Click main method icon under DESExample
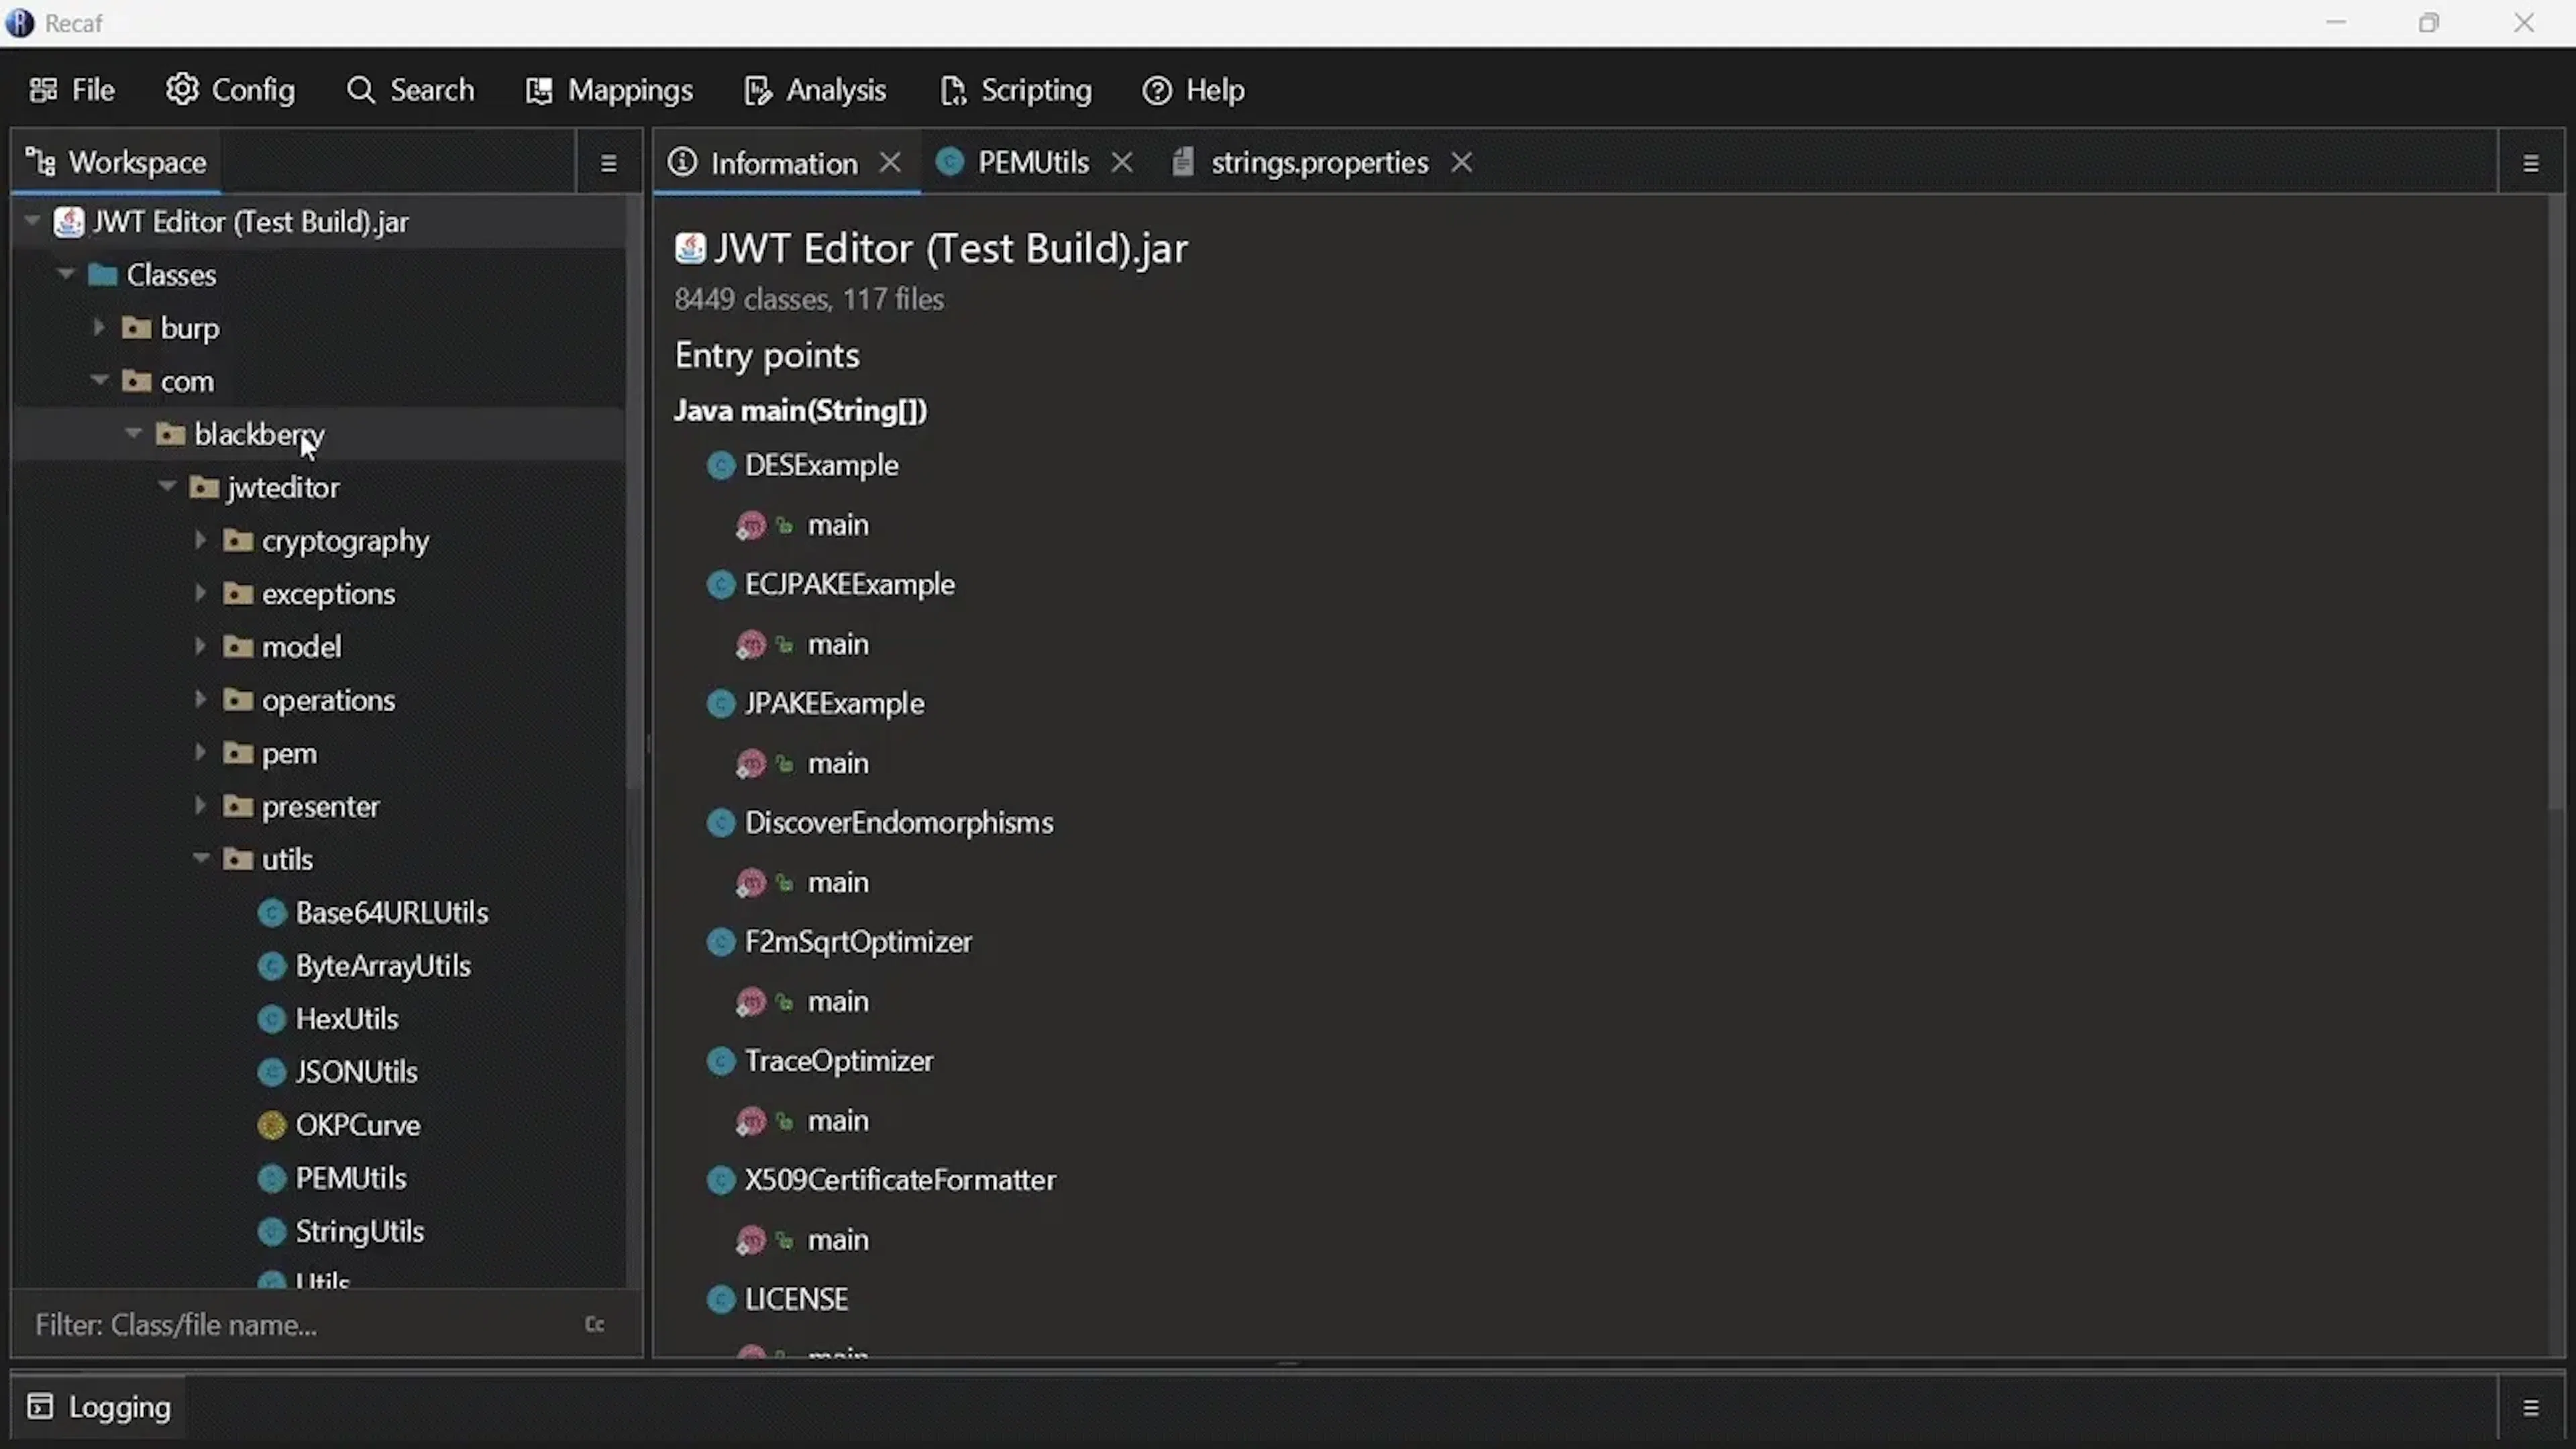2576x1449 pixels. [751, 525]
